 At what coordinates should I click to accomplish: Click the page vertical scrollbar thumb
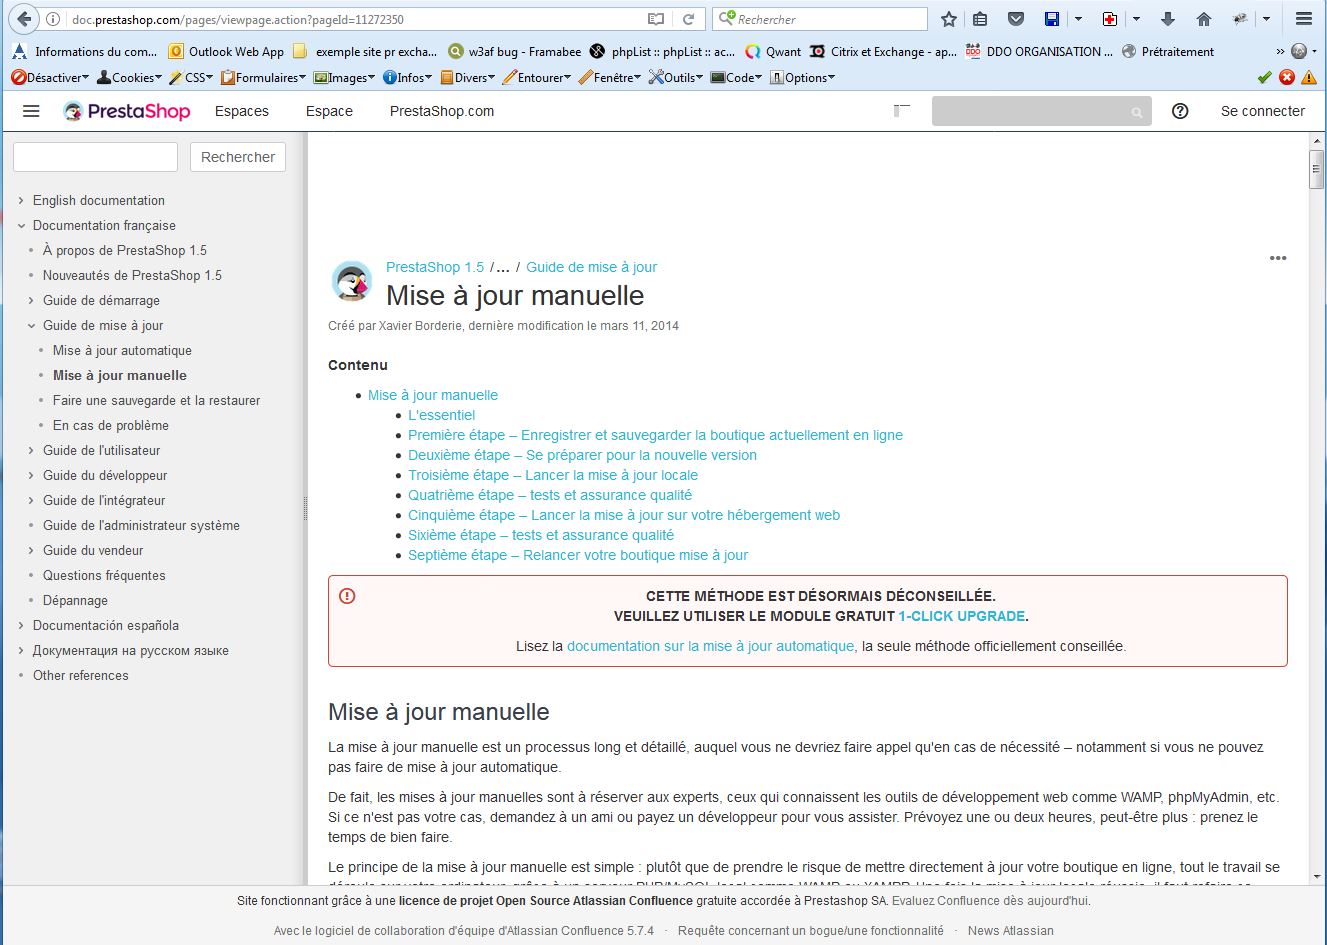(1316, 169)
